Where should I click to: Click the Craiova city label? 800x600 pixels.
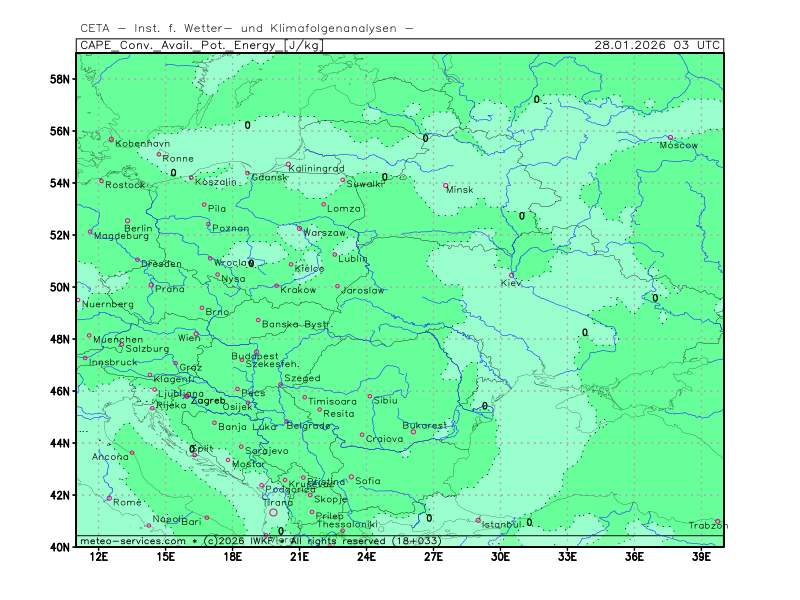point(385,439)
